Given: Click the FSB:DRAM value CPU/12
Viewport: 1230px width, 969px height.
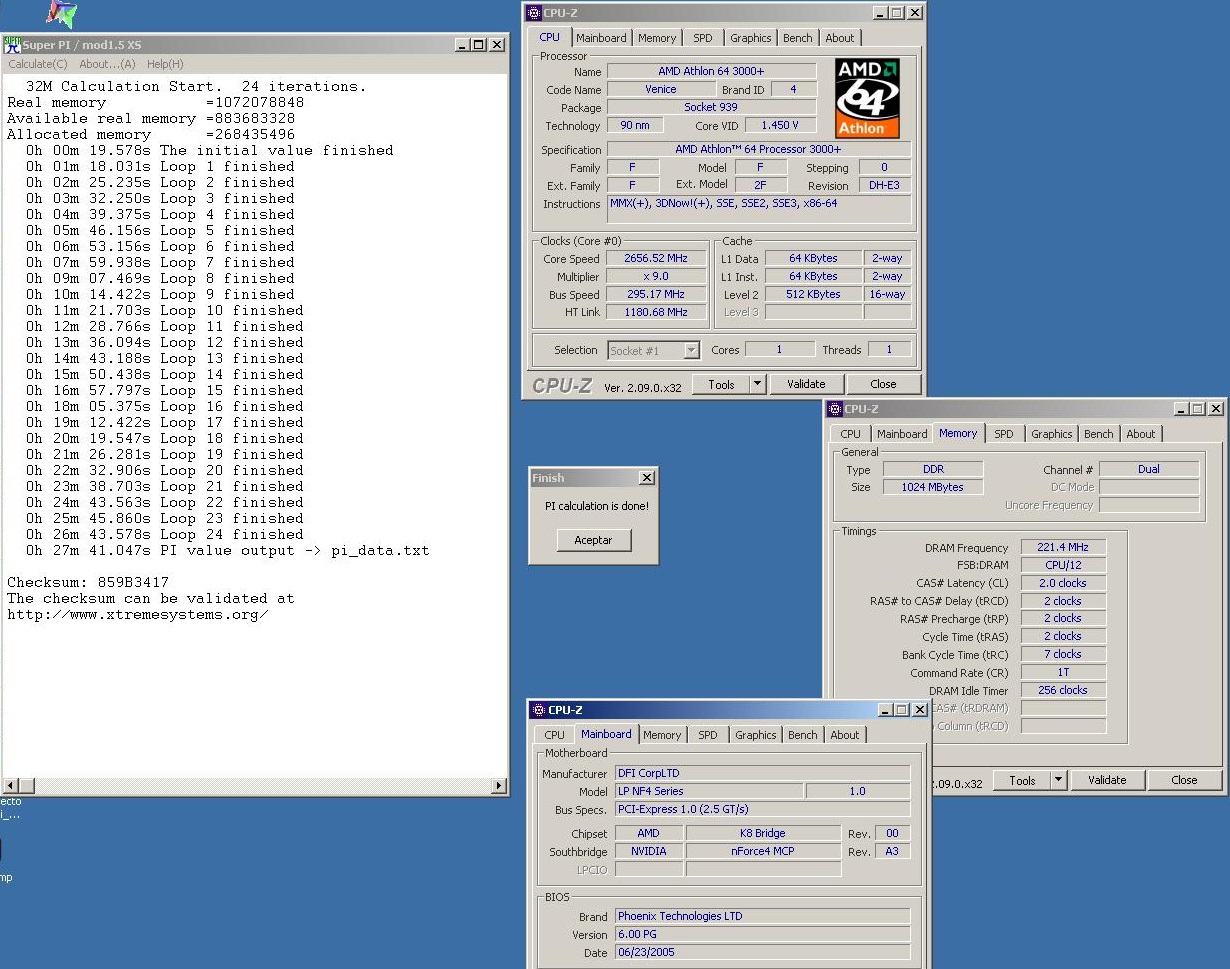Looking at the screenshot, I should 1063,565.
